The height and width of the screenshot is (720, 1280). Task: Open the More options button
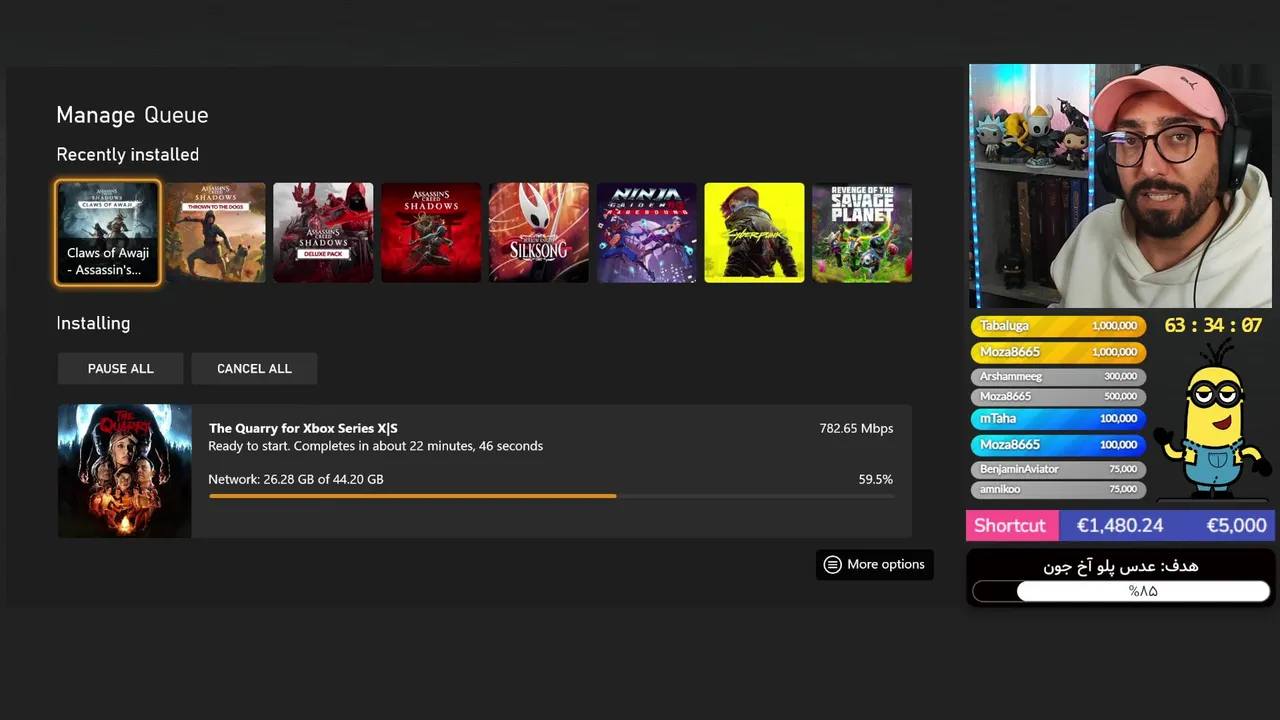(875, 564)
